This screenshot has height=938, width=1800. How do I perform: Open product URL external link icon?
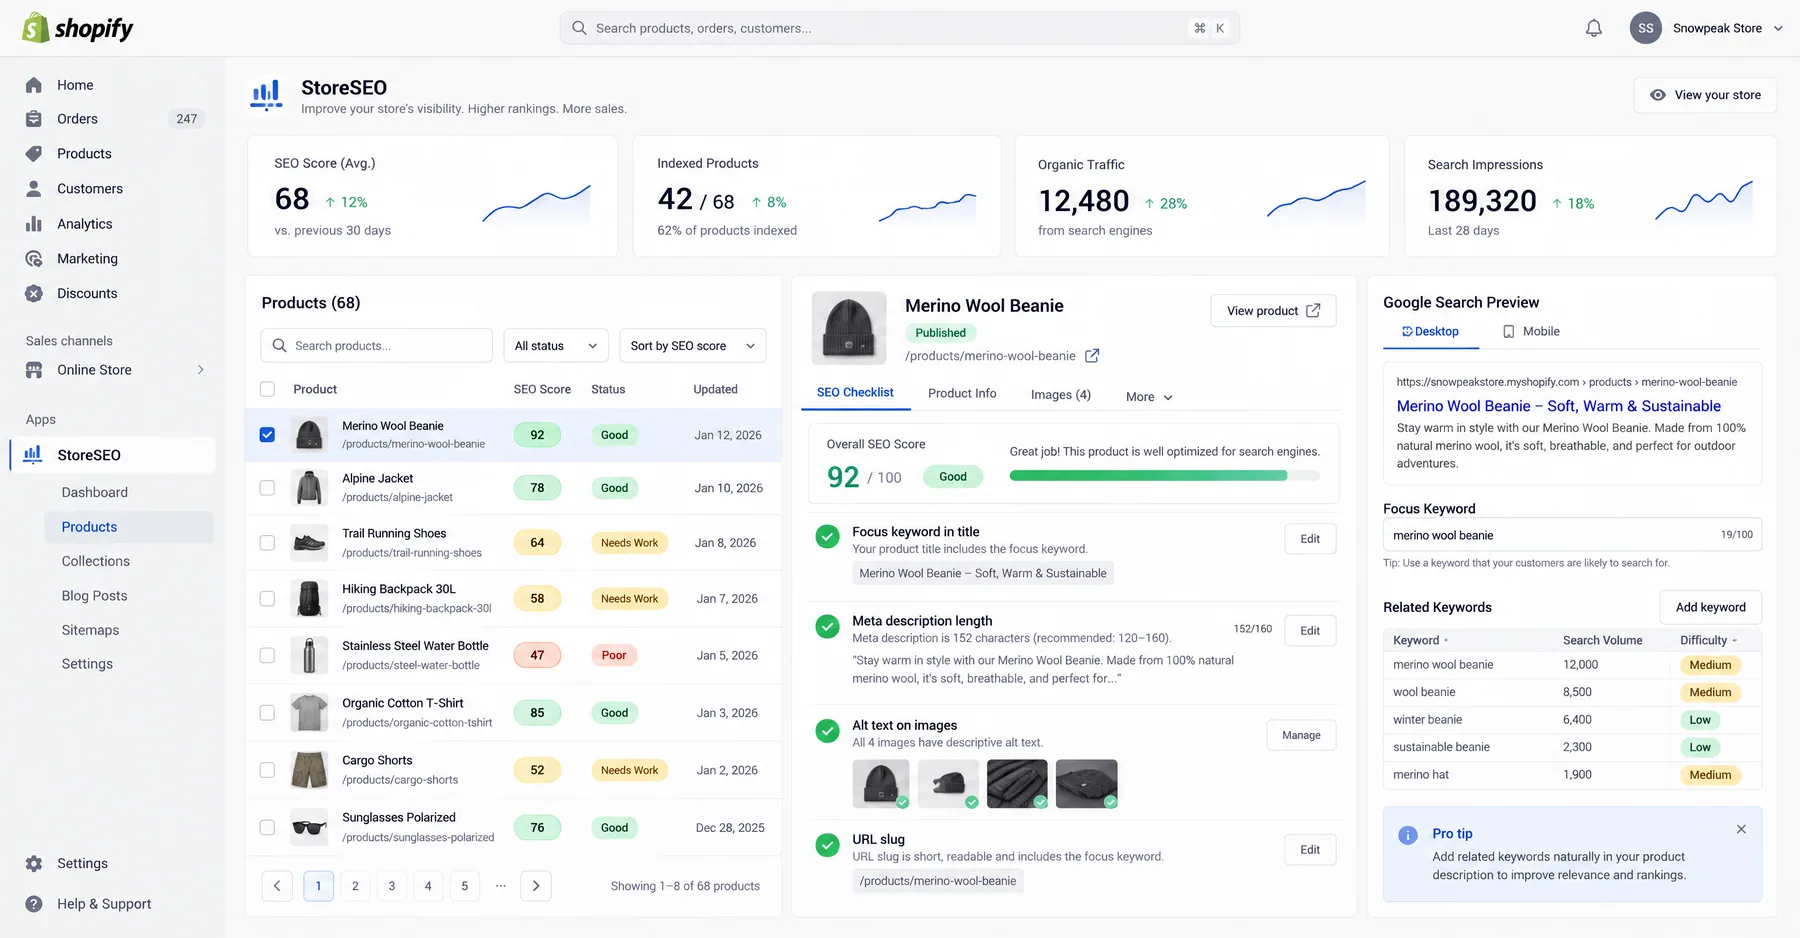[1092, 355]
